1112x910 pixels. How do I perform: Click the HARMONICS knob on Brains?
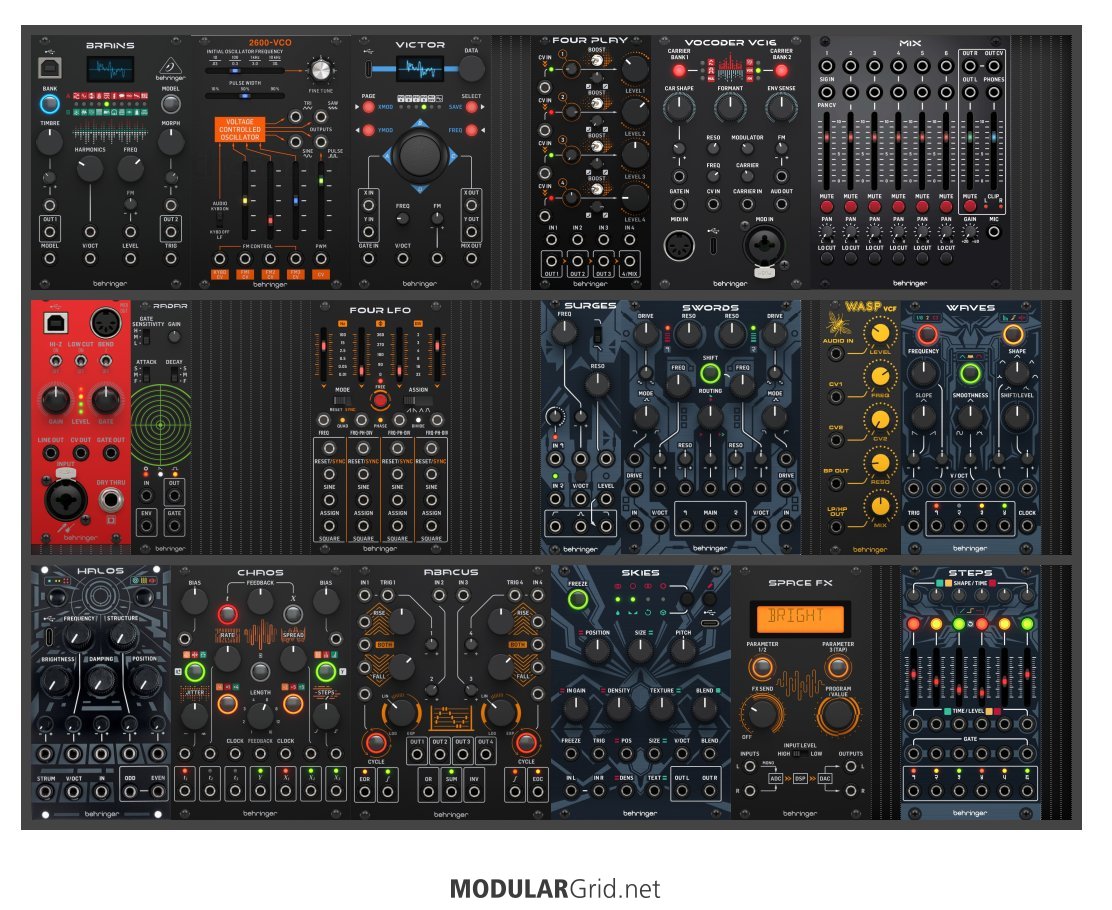90,168
